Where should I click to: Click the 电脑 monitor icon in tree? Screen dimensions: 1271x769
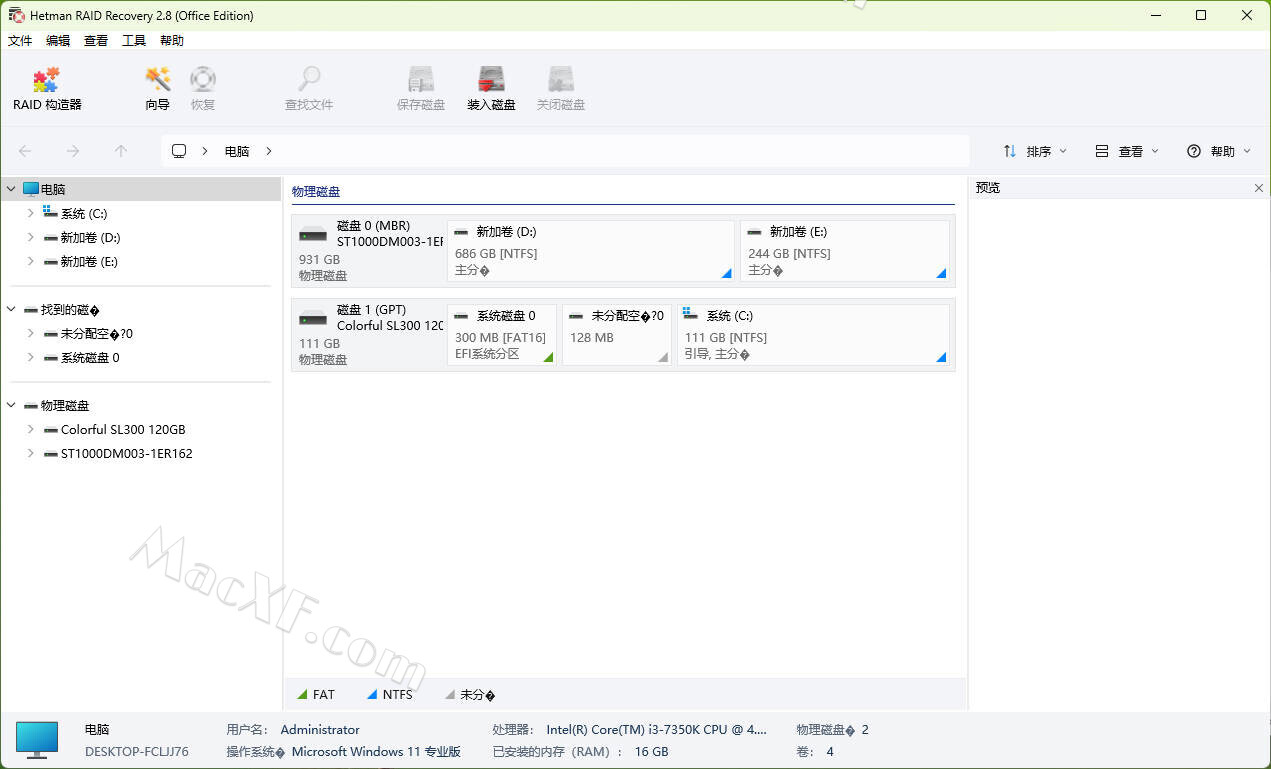click(31, 189)
